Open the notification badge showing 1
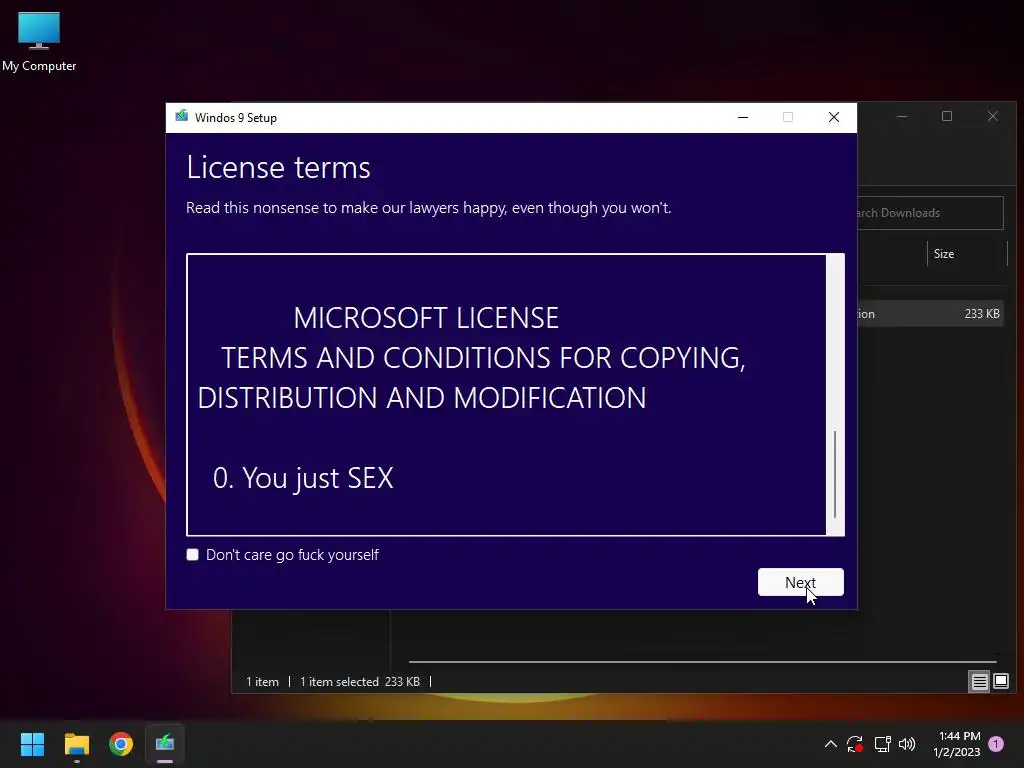This screenshot has height=768, width=1024. point(996,744)
